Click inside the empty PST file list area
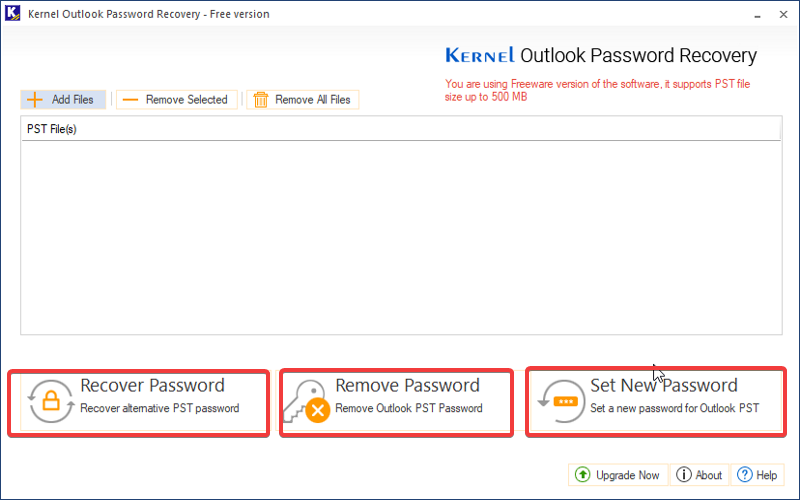800x500 pixels. pos(401,237)
